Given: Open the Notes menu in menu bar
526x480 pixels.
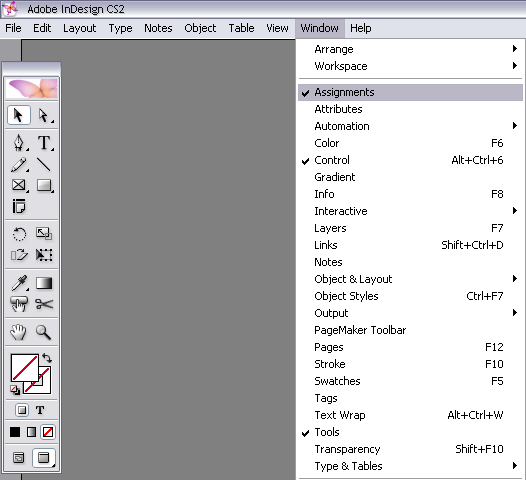Looking at the screenshot, I should 158,28.
